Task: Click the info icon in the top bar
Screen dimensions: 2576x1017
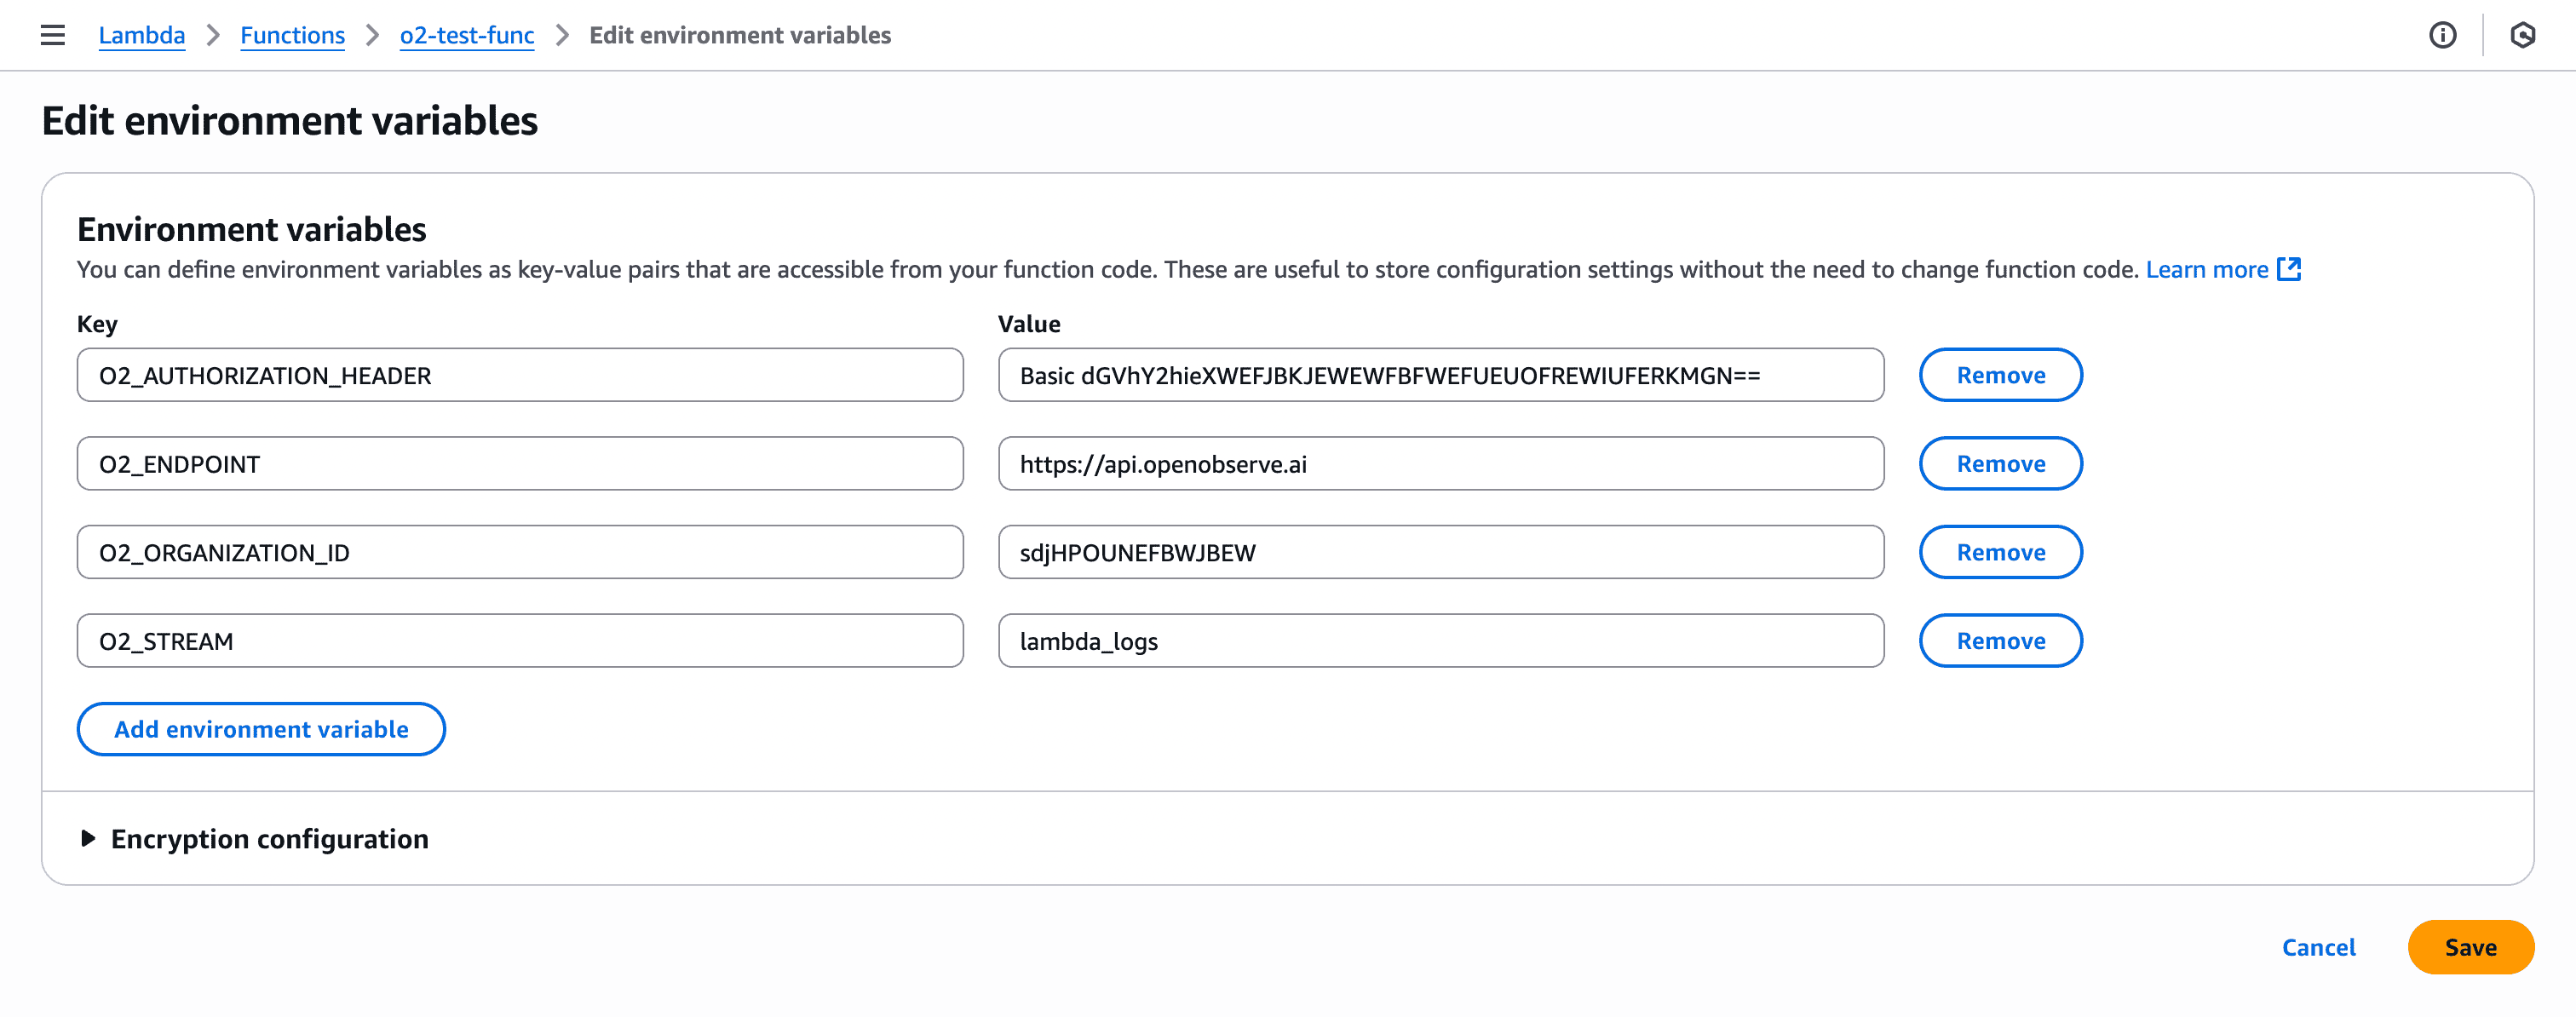Action: coord(2443,35)
